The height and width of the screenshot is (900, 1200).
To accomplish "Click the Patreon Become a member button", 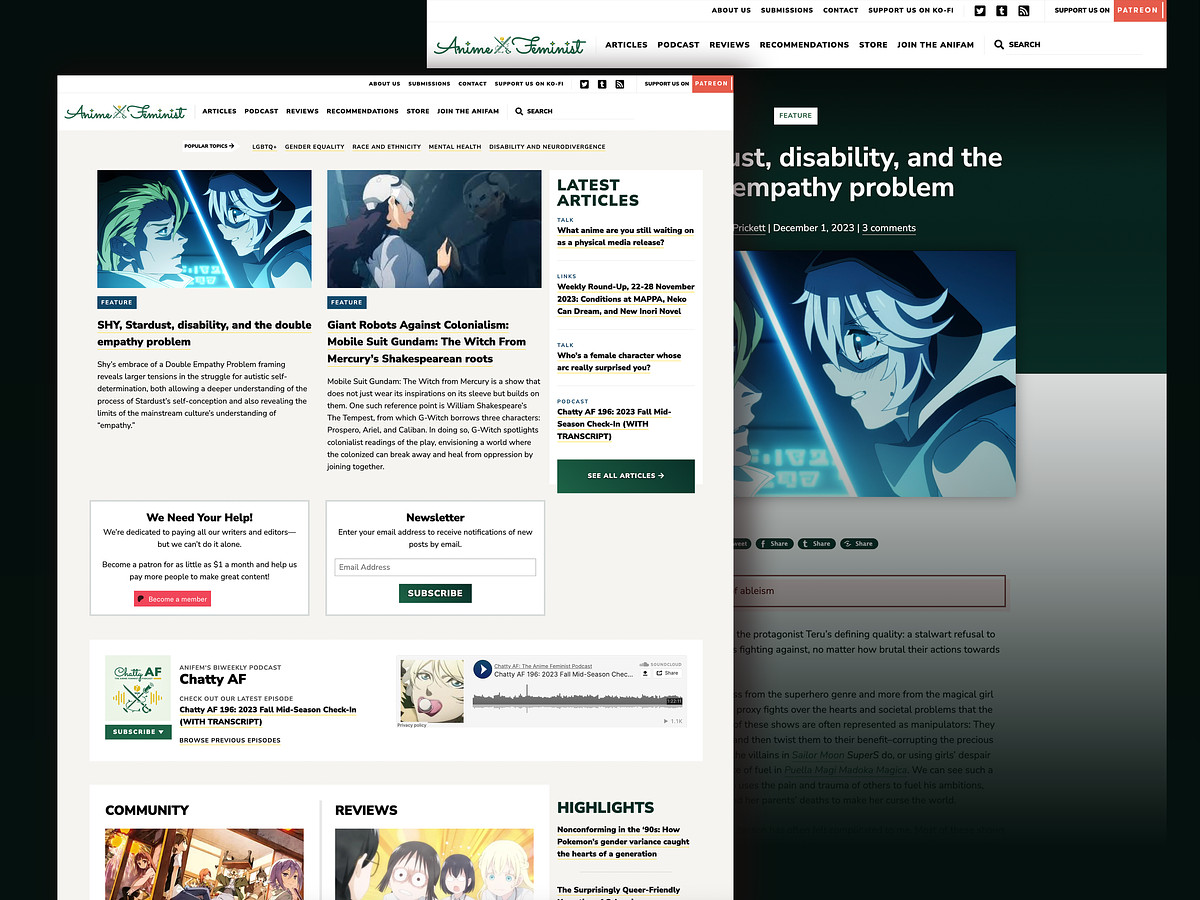I will tap(173, 599).
